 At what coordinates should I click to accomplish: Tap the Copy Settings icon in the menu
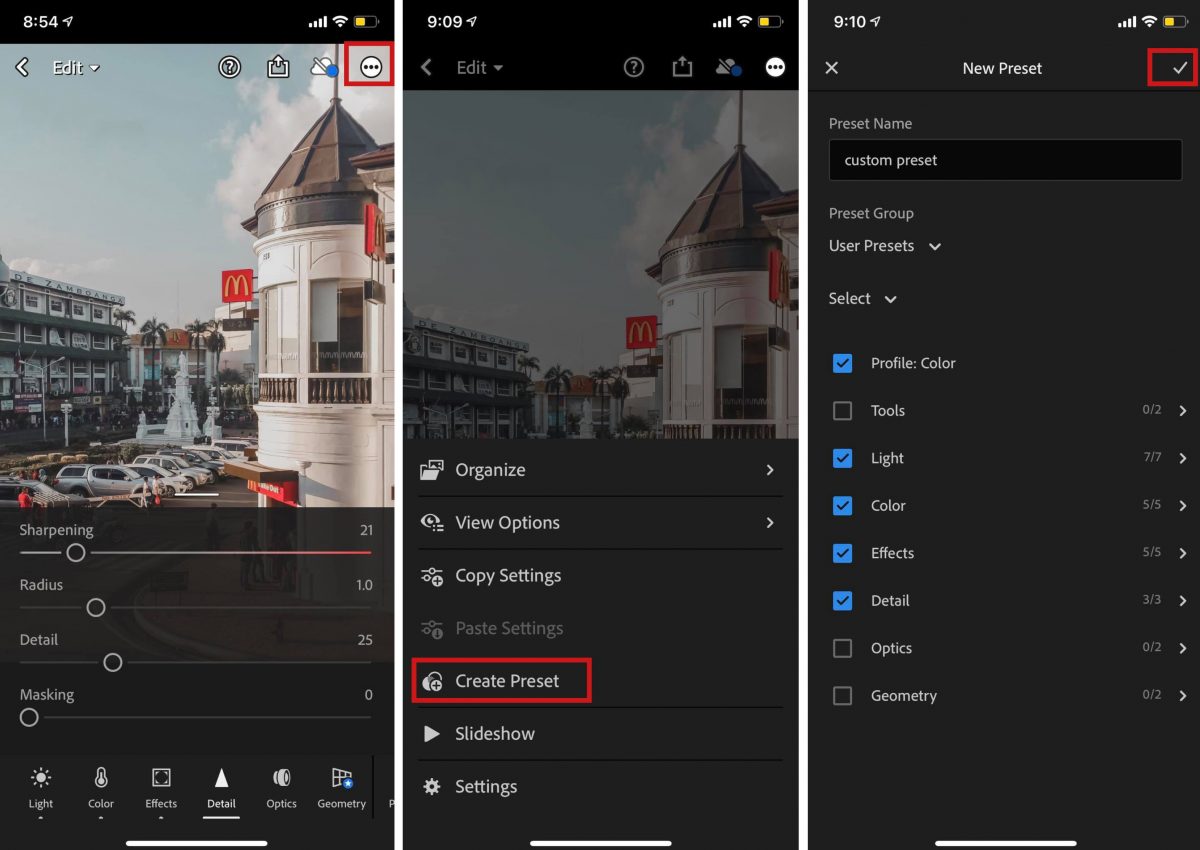point(432,576)
